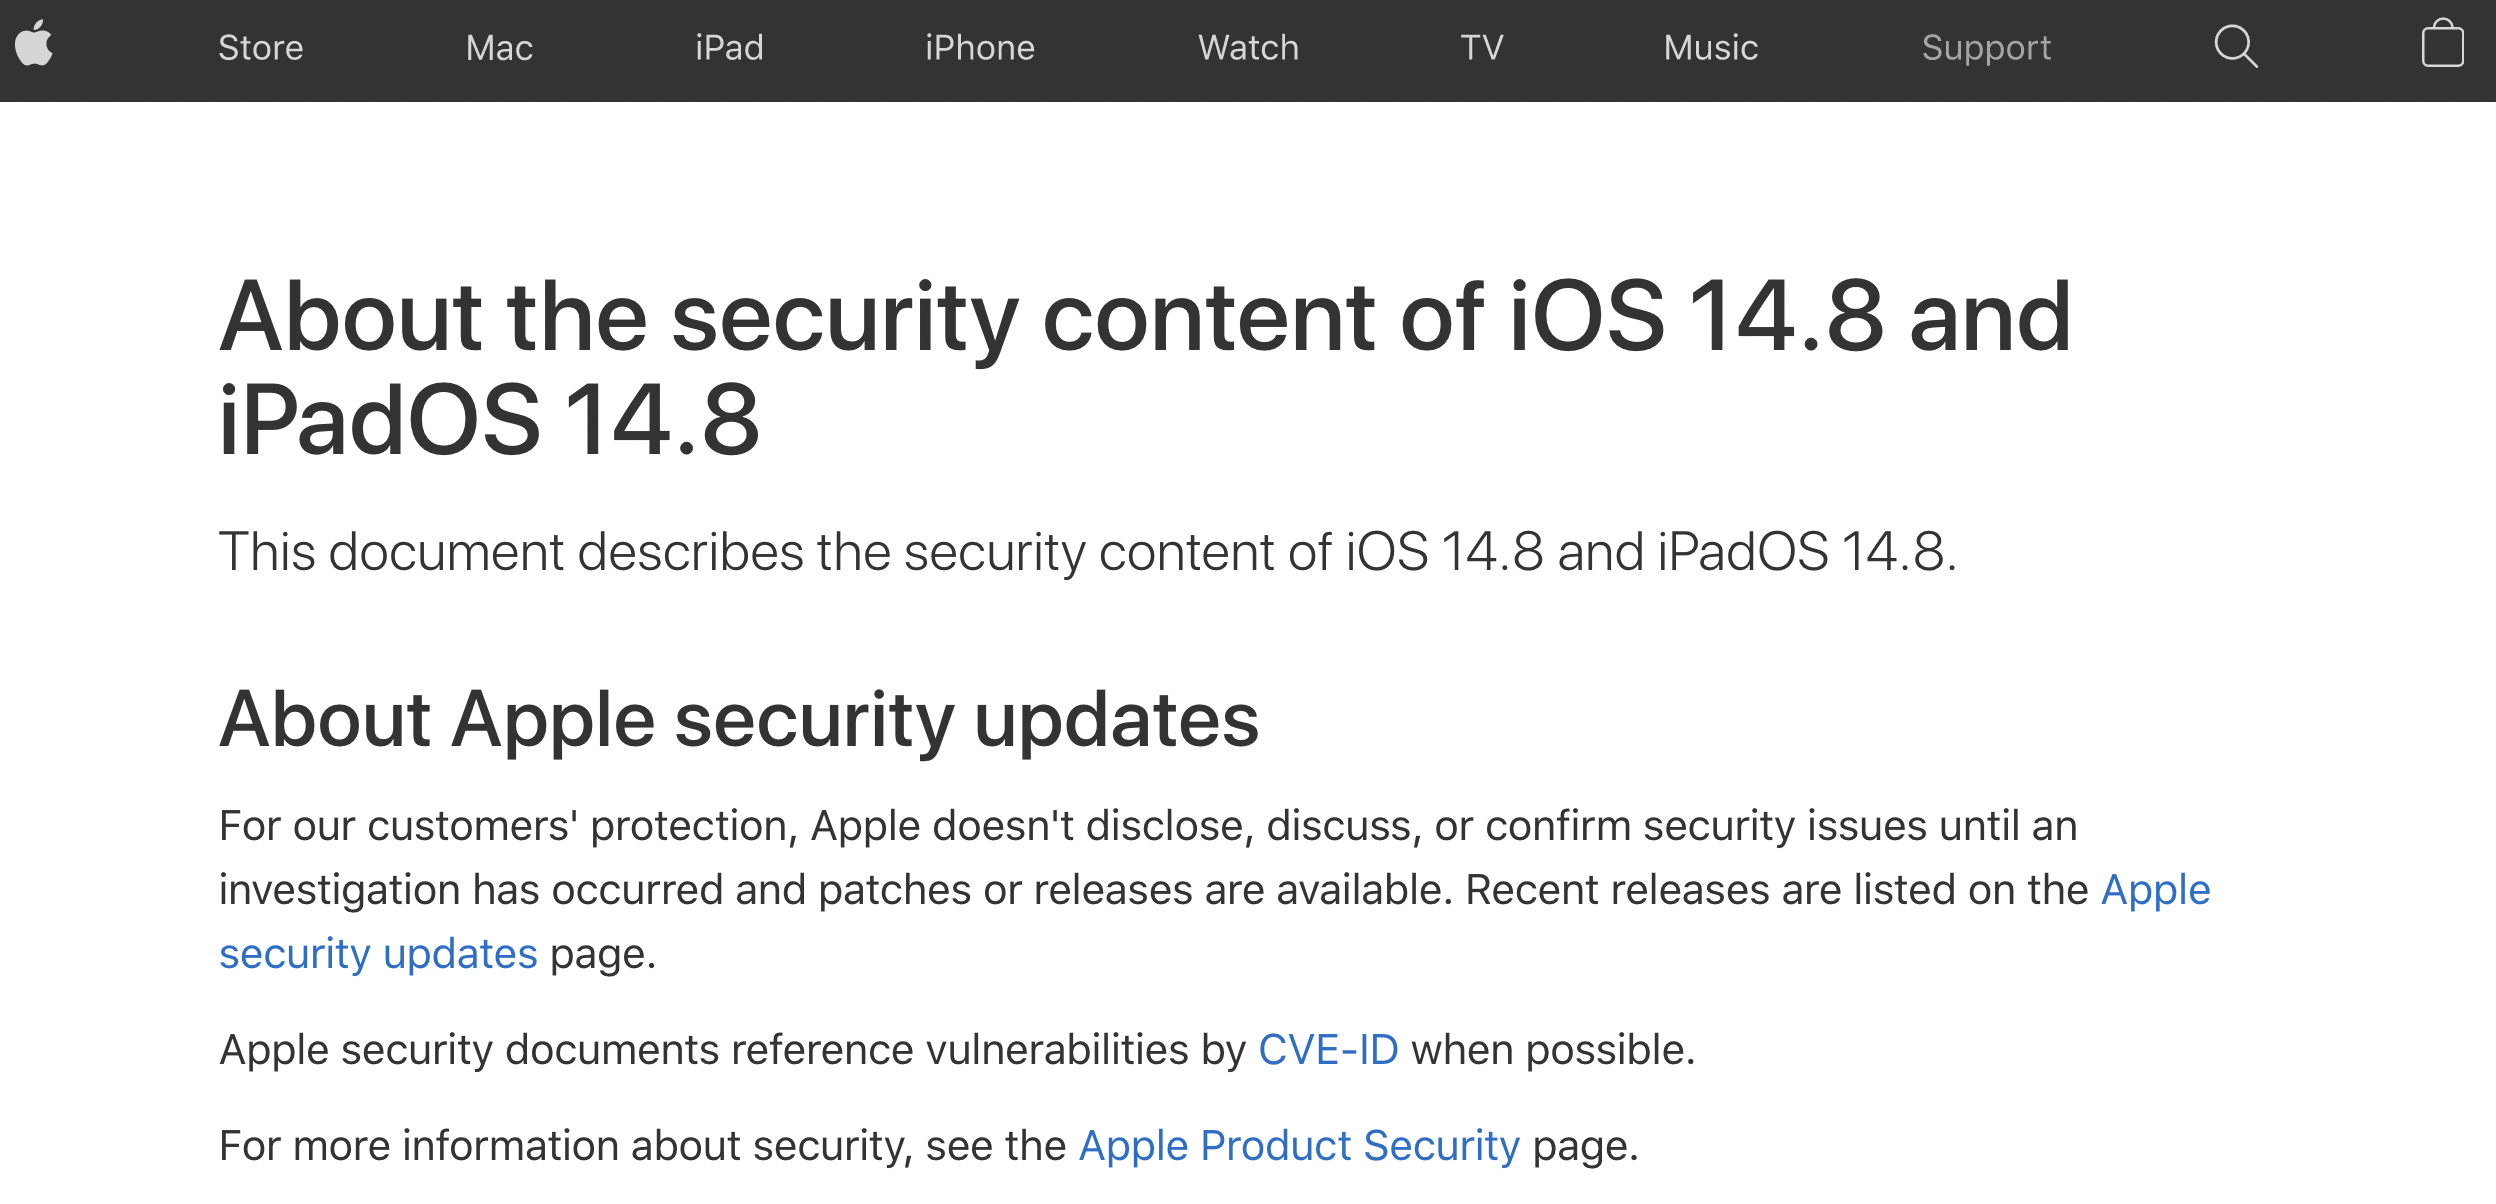Select iPad in the navigation bar
2496x1204 pixels.
[729, 48]
